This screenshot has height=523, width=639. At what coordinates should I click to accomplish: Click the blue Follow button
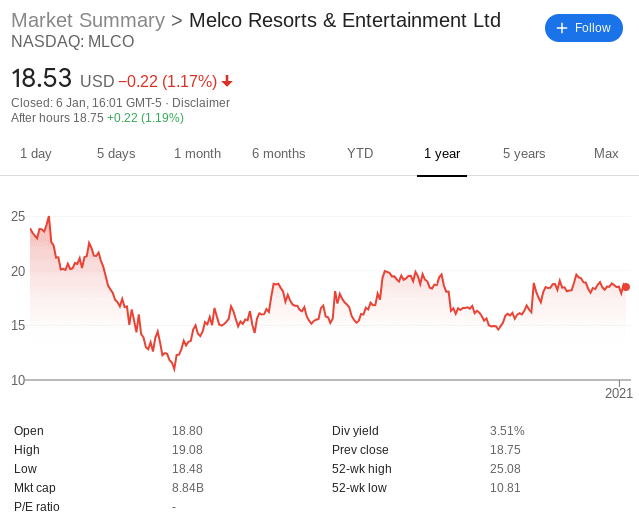[584, 28]
